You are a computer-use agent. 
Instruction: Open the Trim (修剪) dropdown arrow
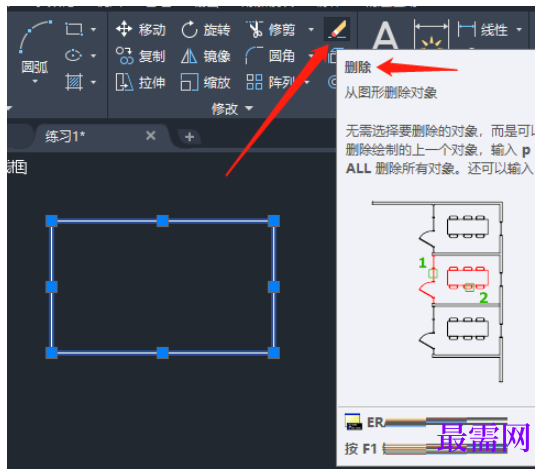point(311,29)
